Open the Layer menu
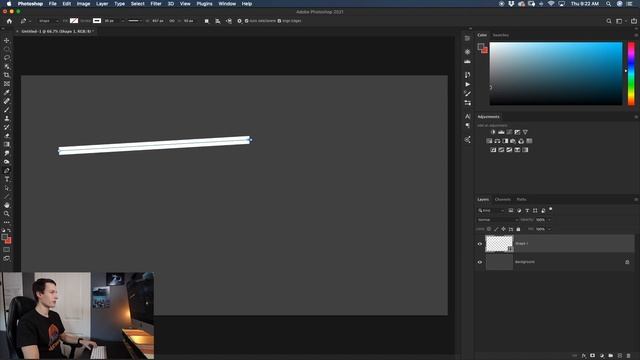640x360 pixels. pos(102,4)
